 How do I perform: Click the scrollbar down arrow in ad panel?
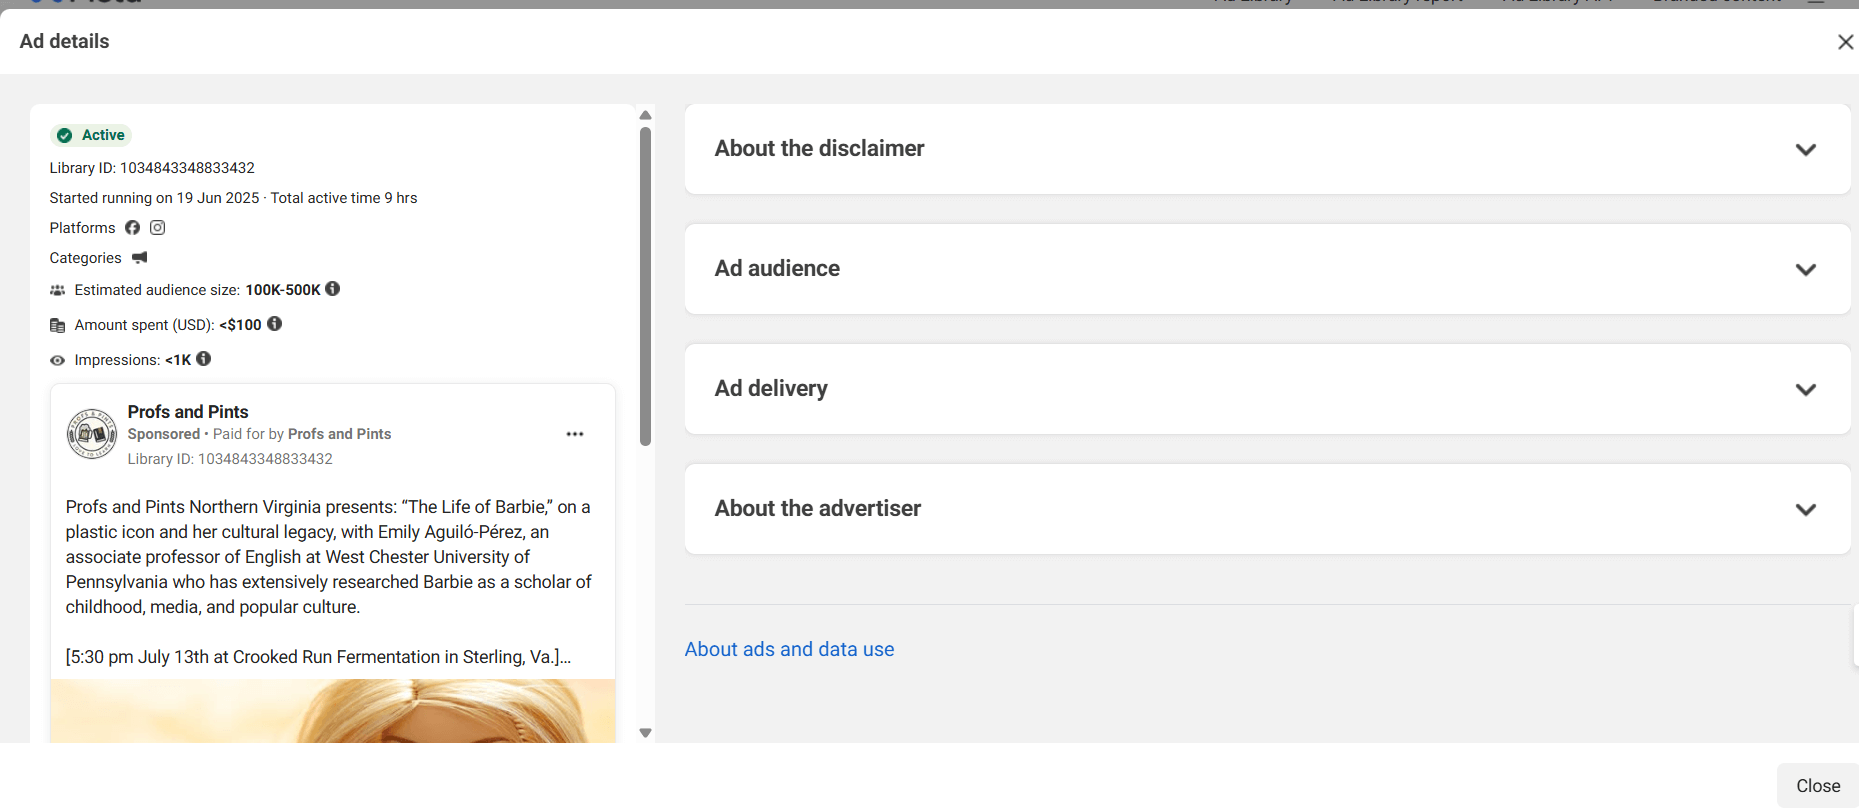point(645,733)
